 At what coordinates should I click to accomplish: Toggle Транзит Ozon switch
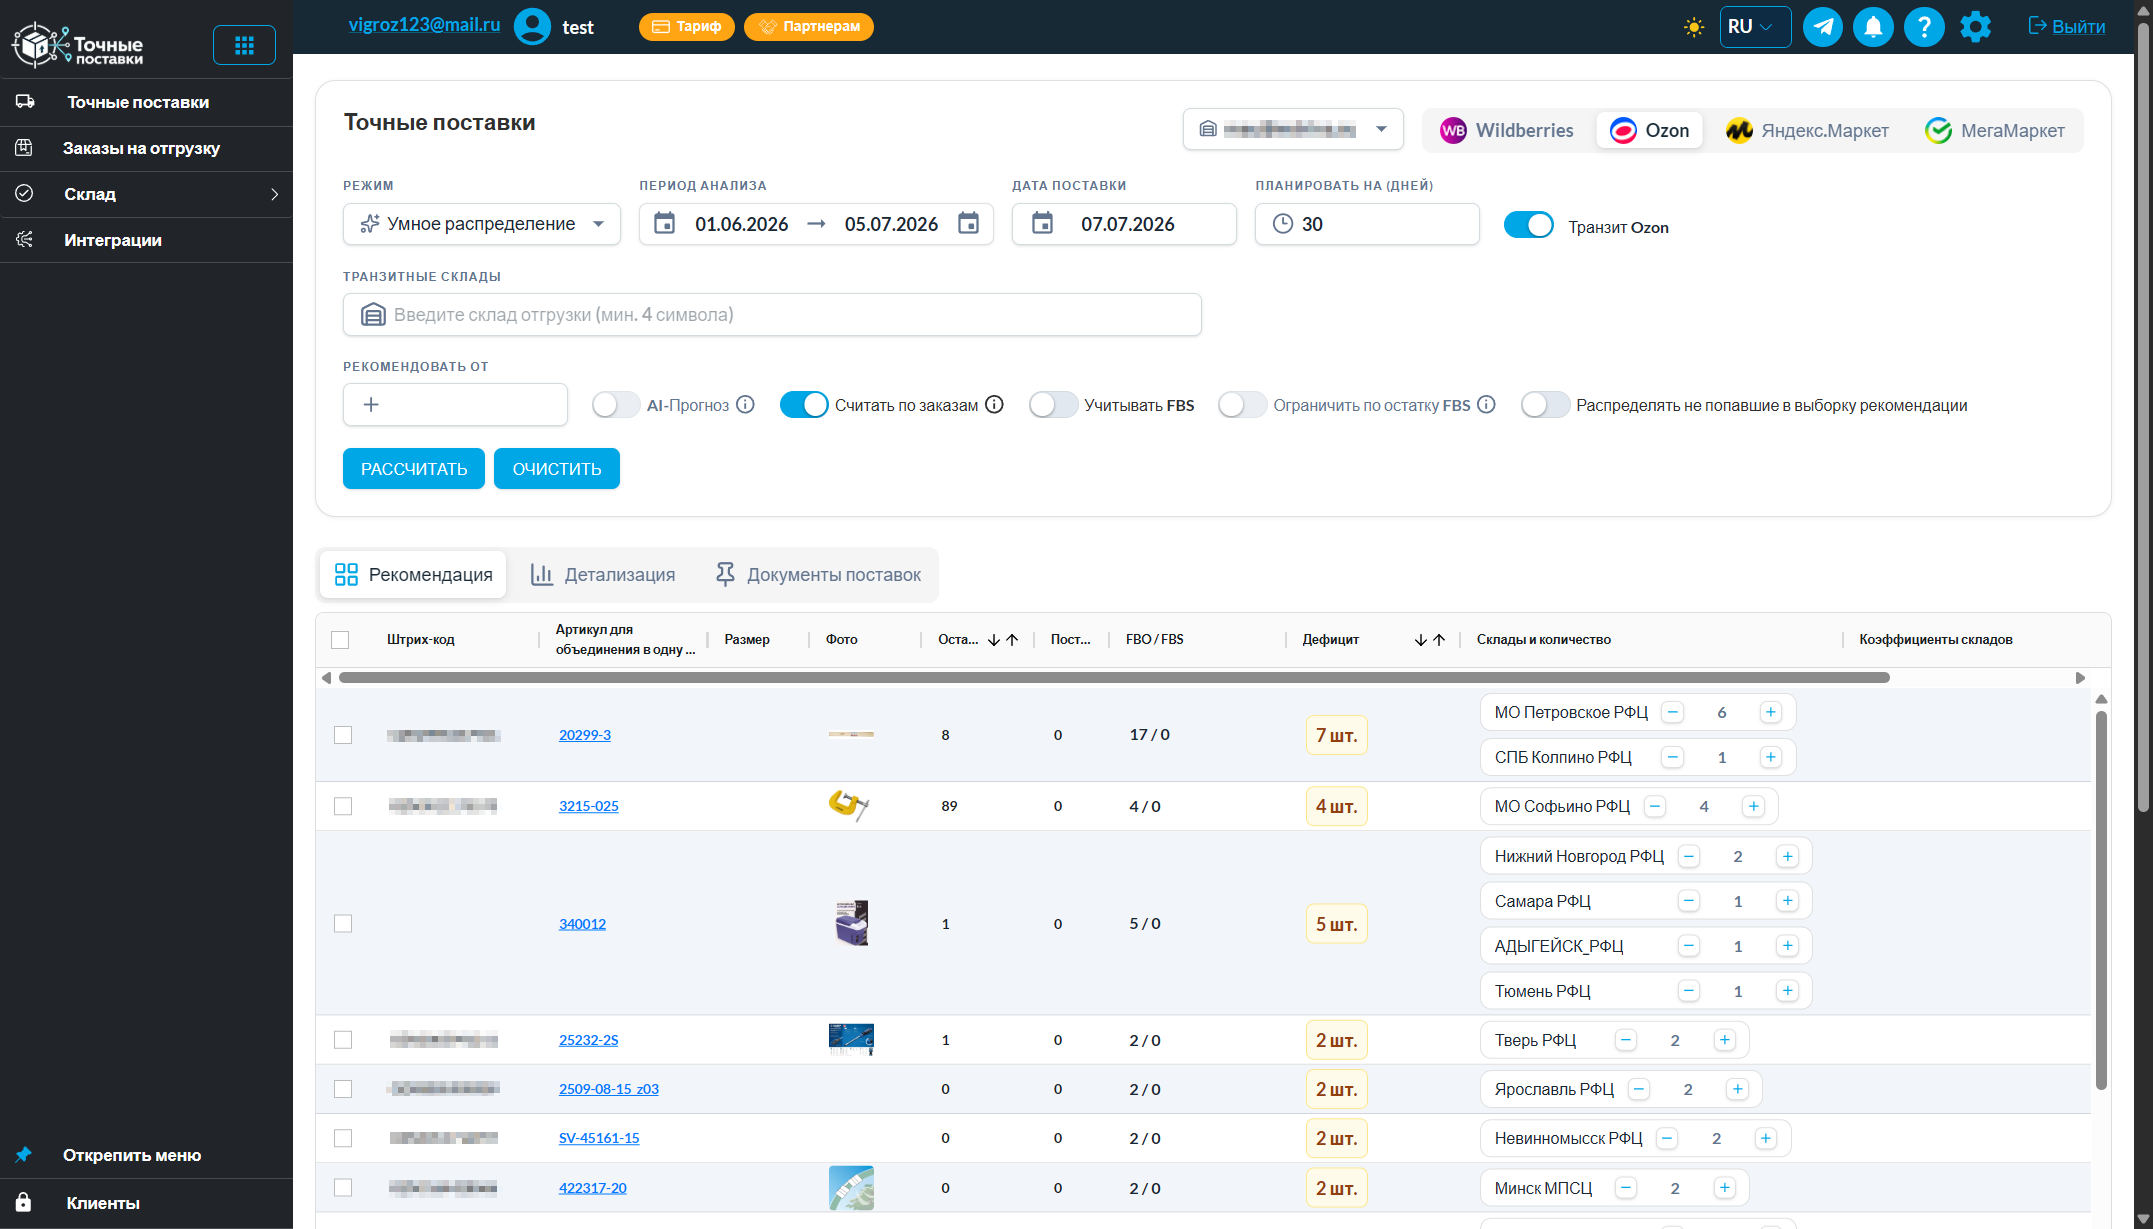coord(1528,226)
